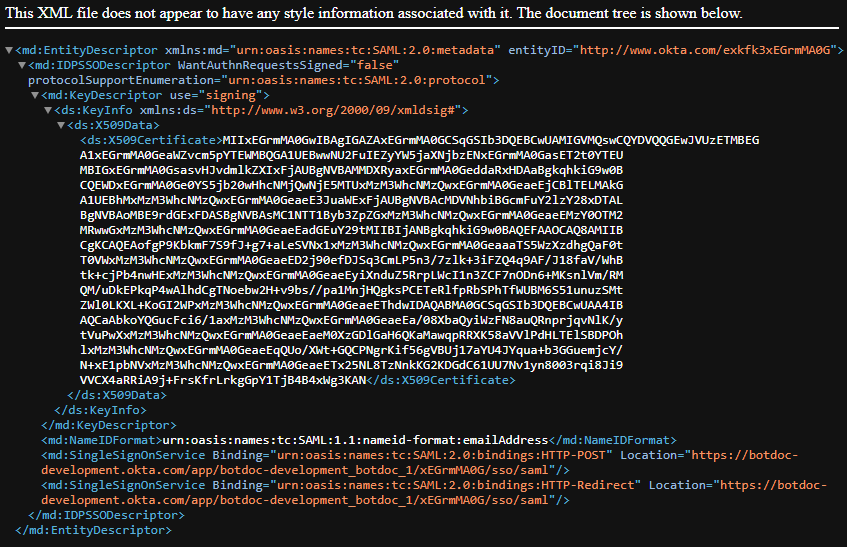Click the WantAuthnRequestsSigned "false" value
Screen dimensions: 847x547
(x=374, y=65)
